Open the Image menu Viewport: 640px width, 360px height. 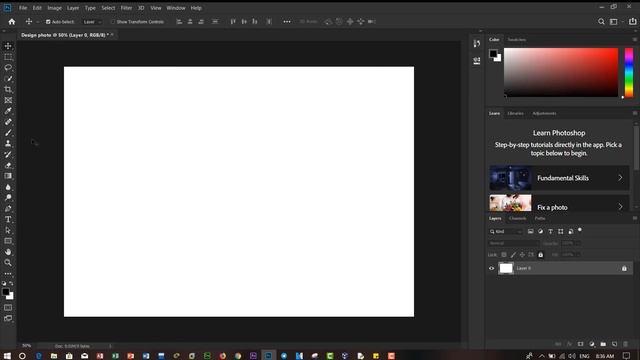(x=54, y=8)
